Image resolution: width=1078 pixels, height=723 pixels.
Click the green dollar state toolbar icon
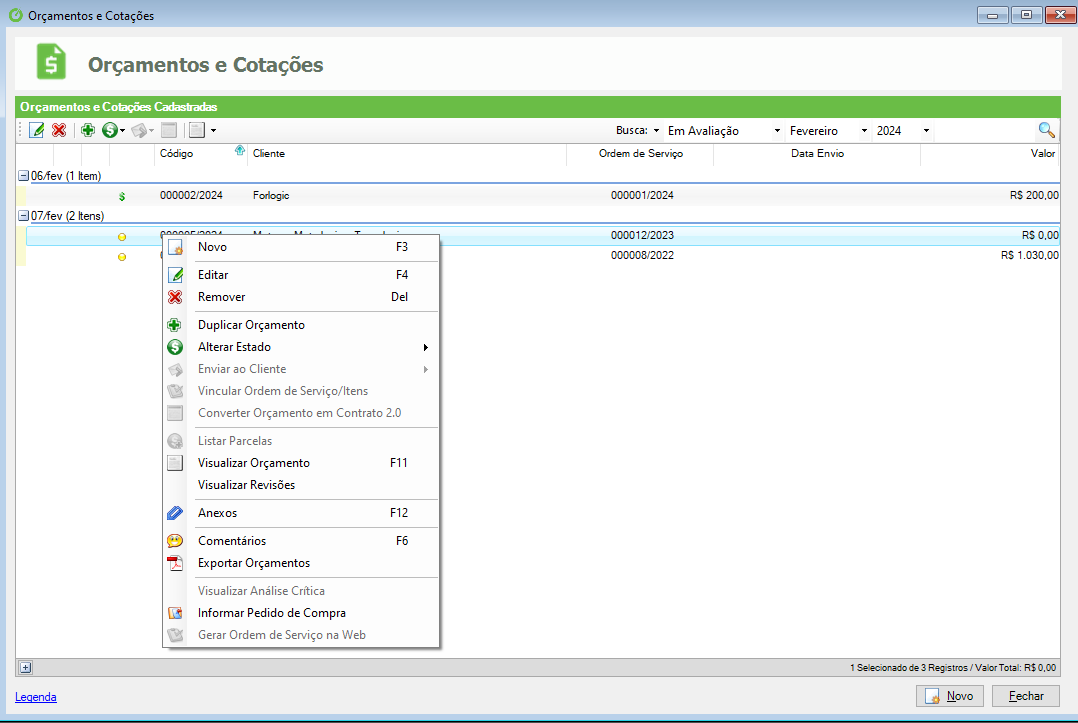pos(109,130)
